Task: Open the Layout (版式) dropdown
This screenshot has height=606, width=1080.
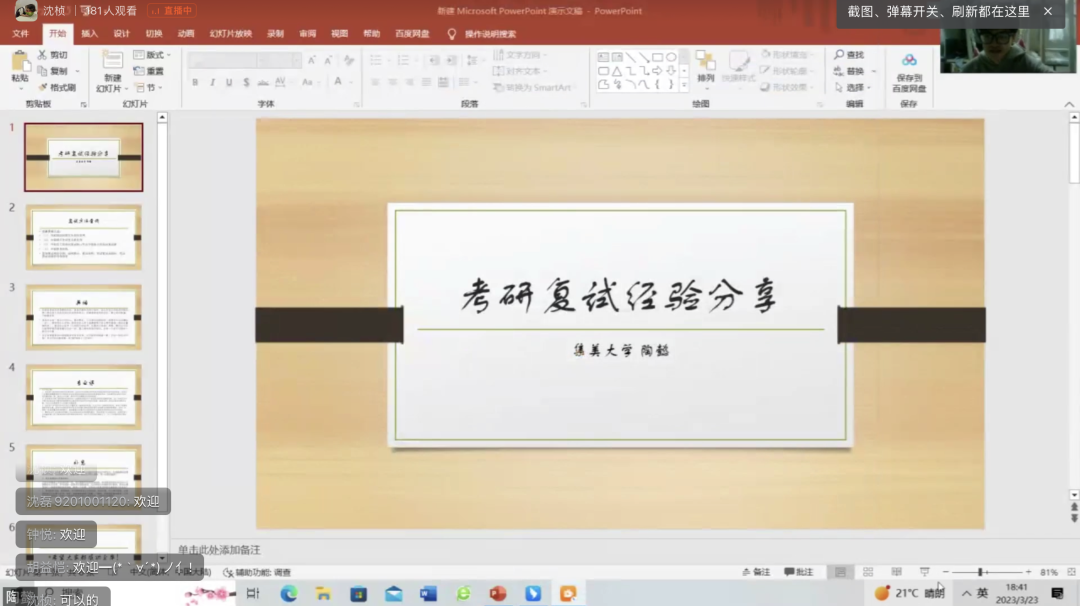Action: coord(156,56)
